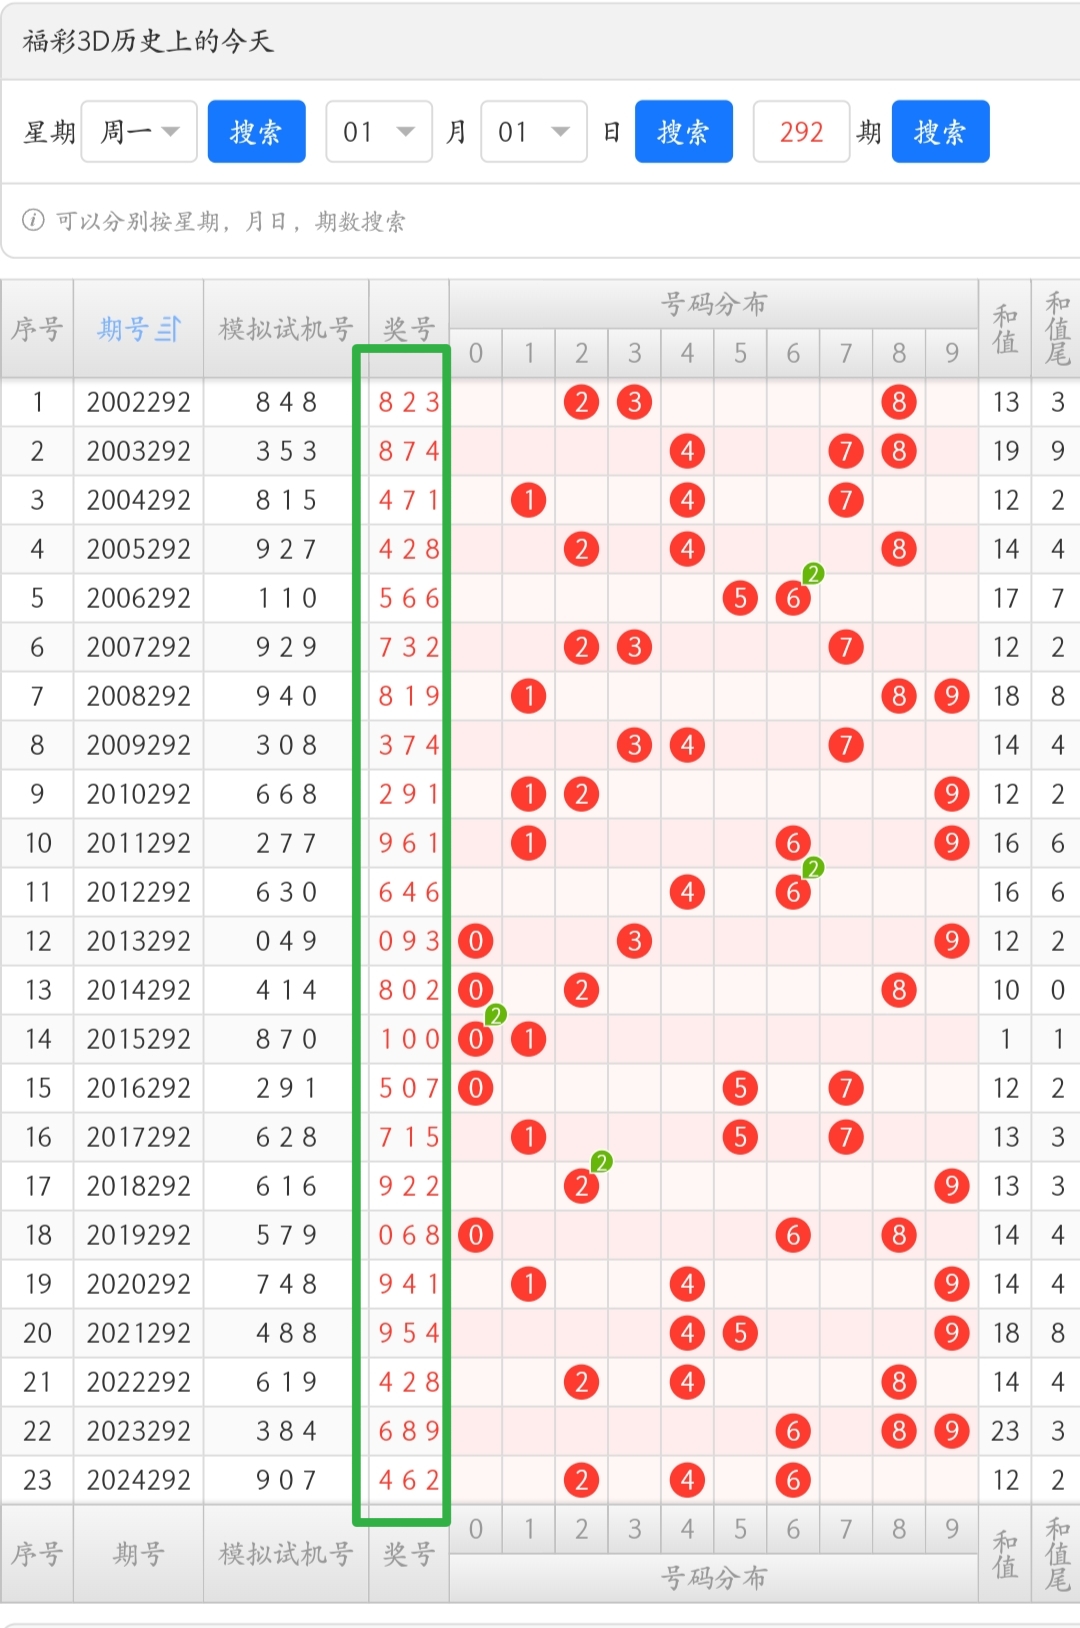Click winning number 1 0 0 in row 14
Image resolution: width=1080 pixels, height=1628 pixels.
click(409, 1039)
